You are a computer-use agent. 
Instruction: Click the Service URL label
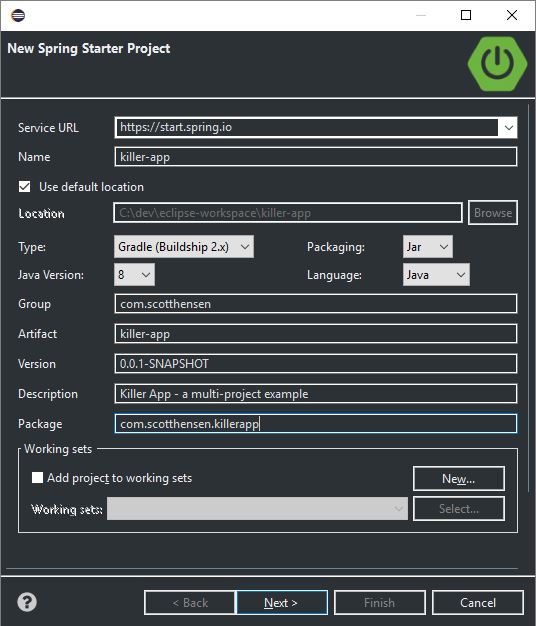point(48,128)
